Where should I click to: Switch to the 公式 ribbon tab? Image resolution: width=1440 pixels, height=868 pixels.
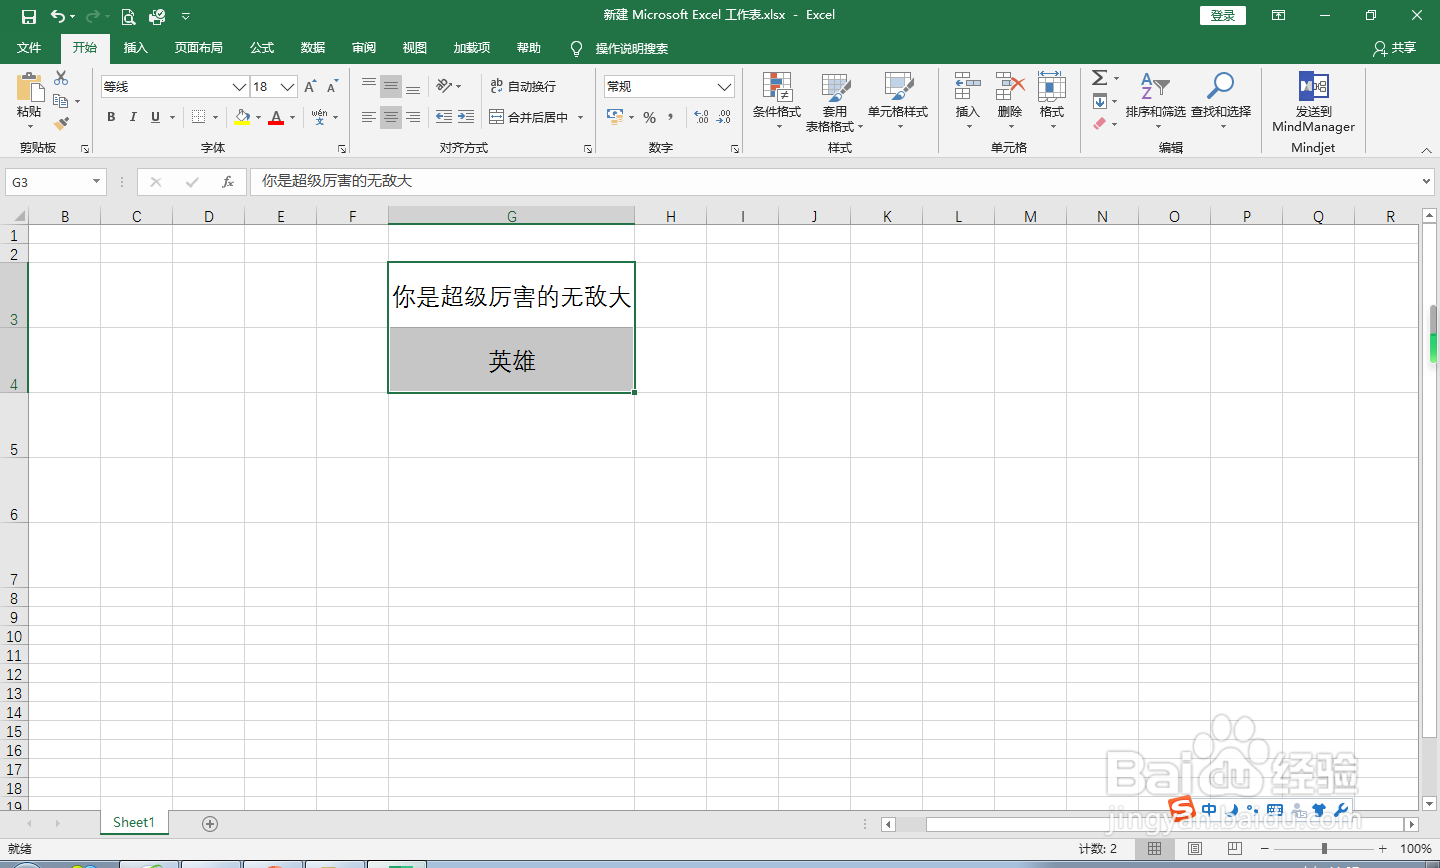[262, 48]
